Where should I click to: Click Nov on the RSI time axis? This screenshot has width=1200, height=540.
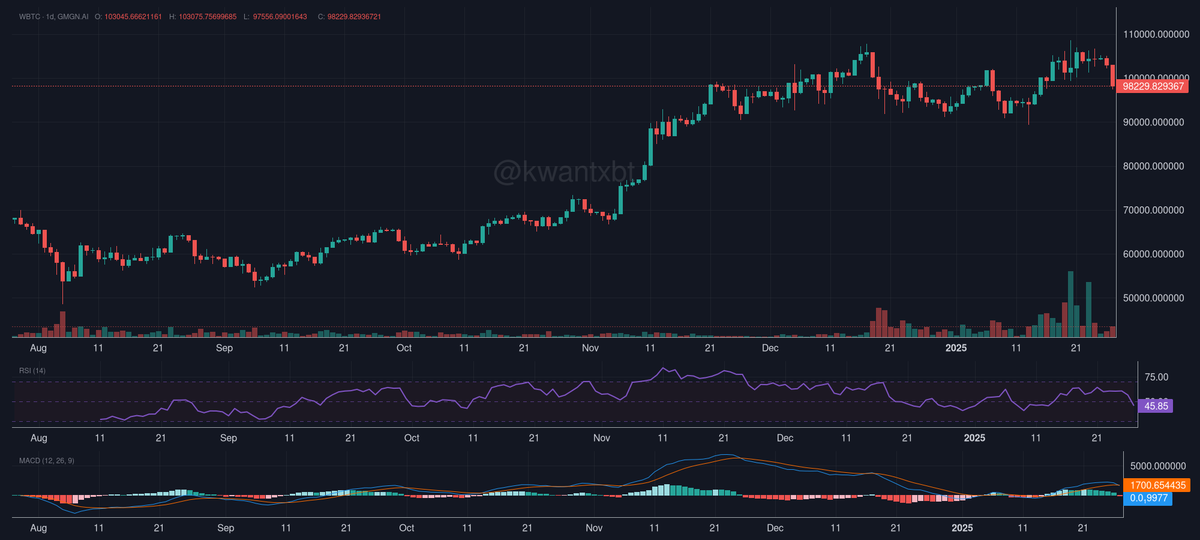[602, 438]
